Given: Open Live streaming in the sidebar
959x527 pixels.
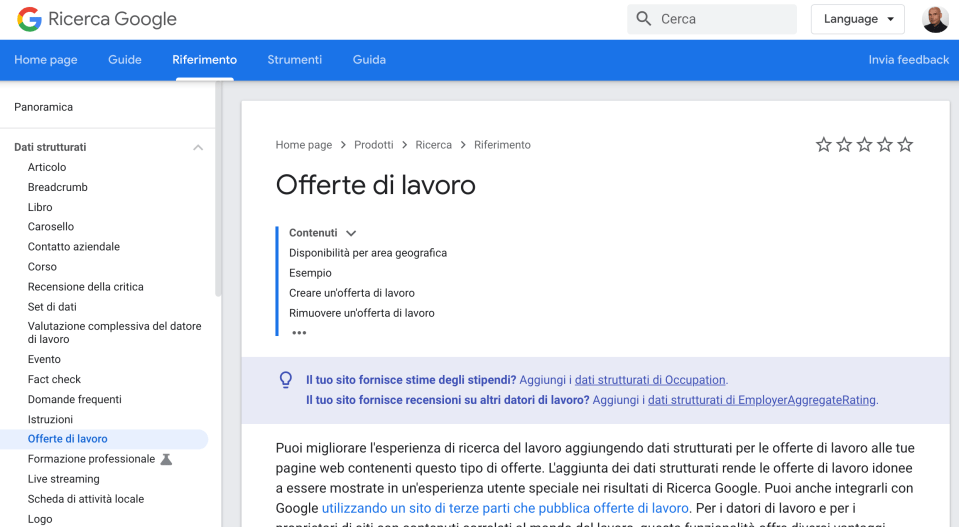Looking at the screenshot, I should coord(64,479).
